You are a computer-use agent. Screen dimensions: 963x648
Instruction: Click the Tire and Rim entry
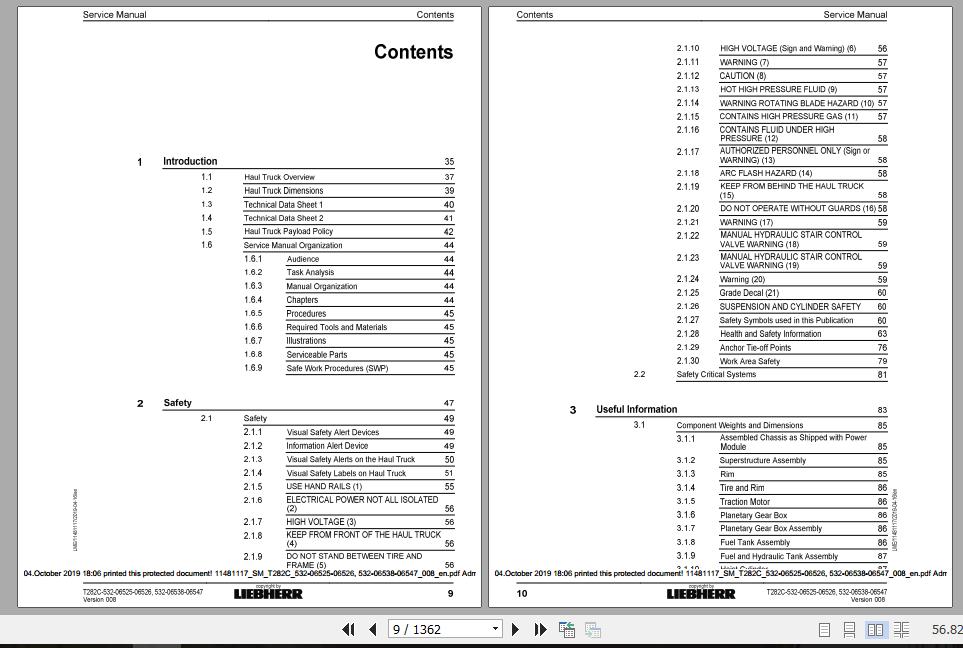coord(743,488)
